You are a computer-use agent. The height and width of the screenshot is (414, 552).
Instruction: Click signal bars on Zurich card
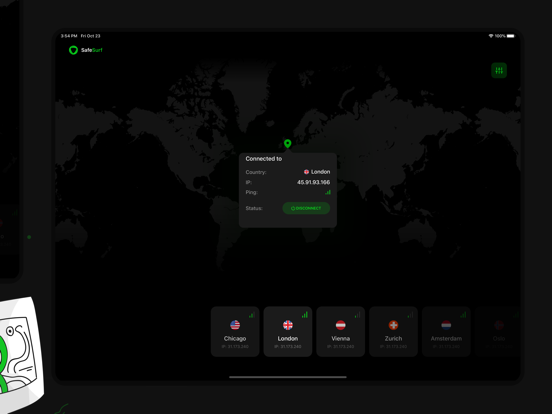410,315
